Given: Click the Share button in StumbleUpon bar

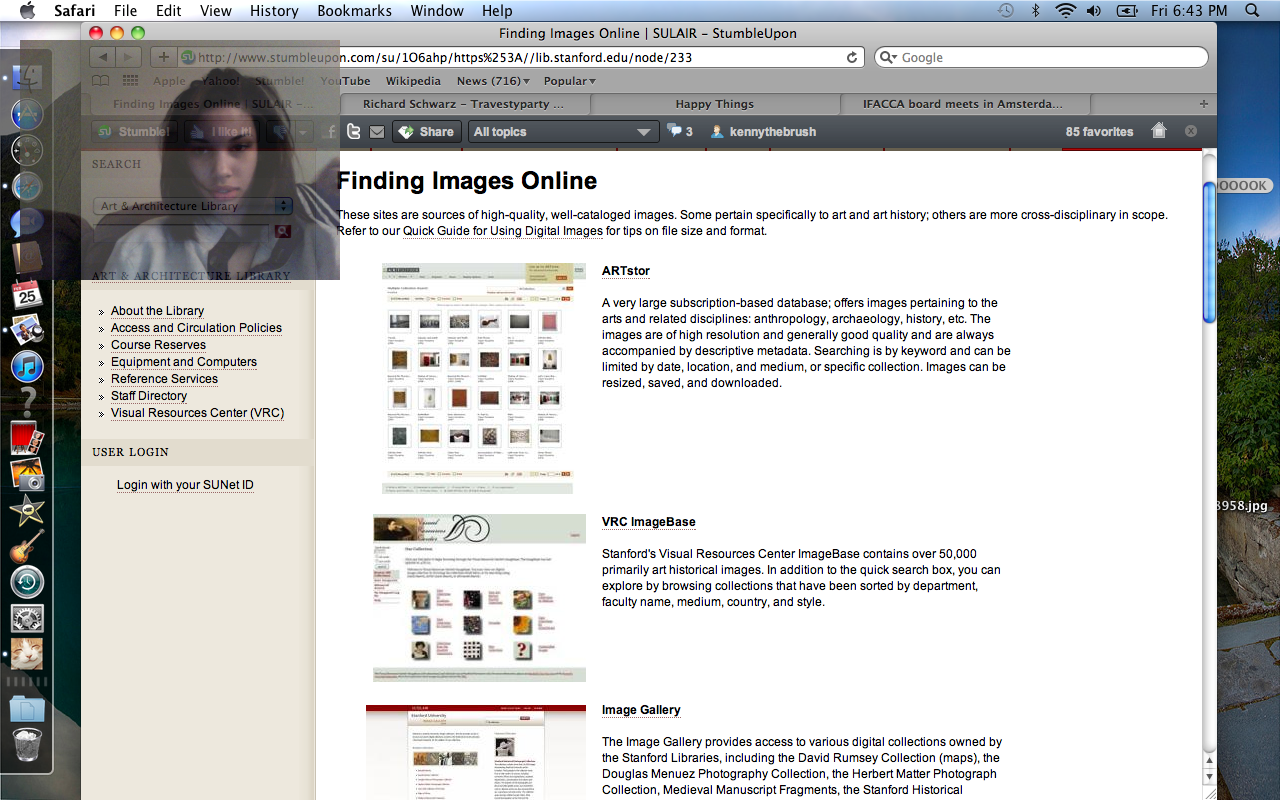Looking at the screenshot, I should 425,132.
